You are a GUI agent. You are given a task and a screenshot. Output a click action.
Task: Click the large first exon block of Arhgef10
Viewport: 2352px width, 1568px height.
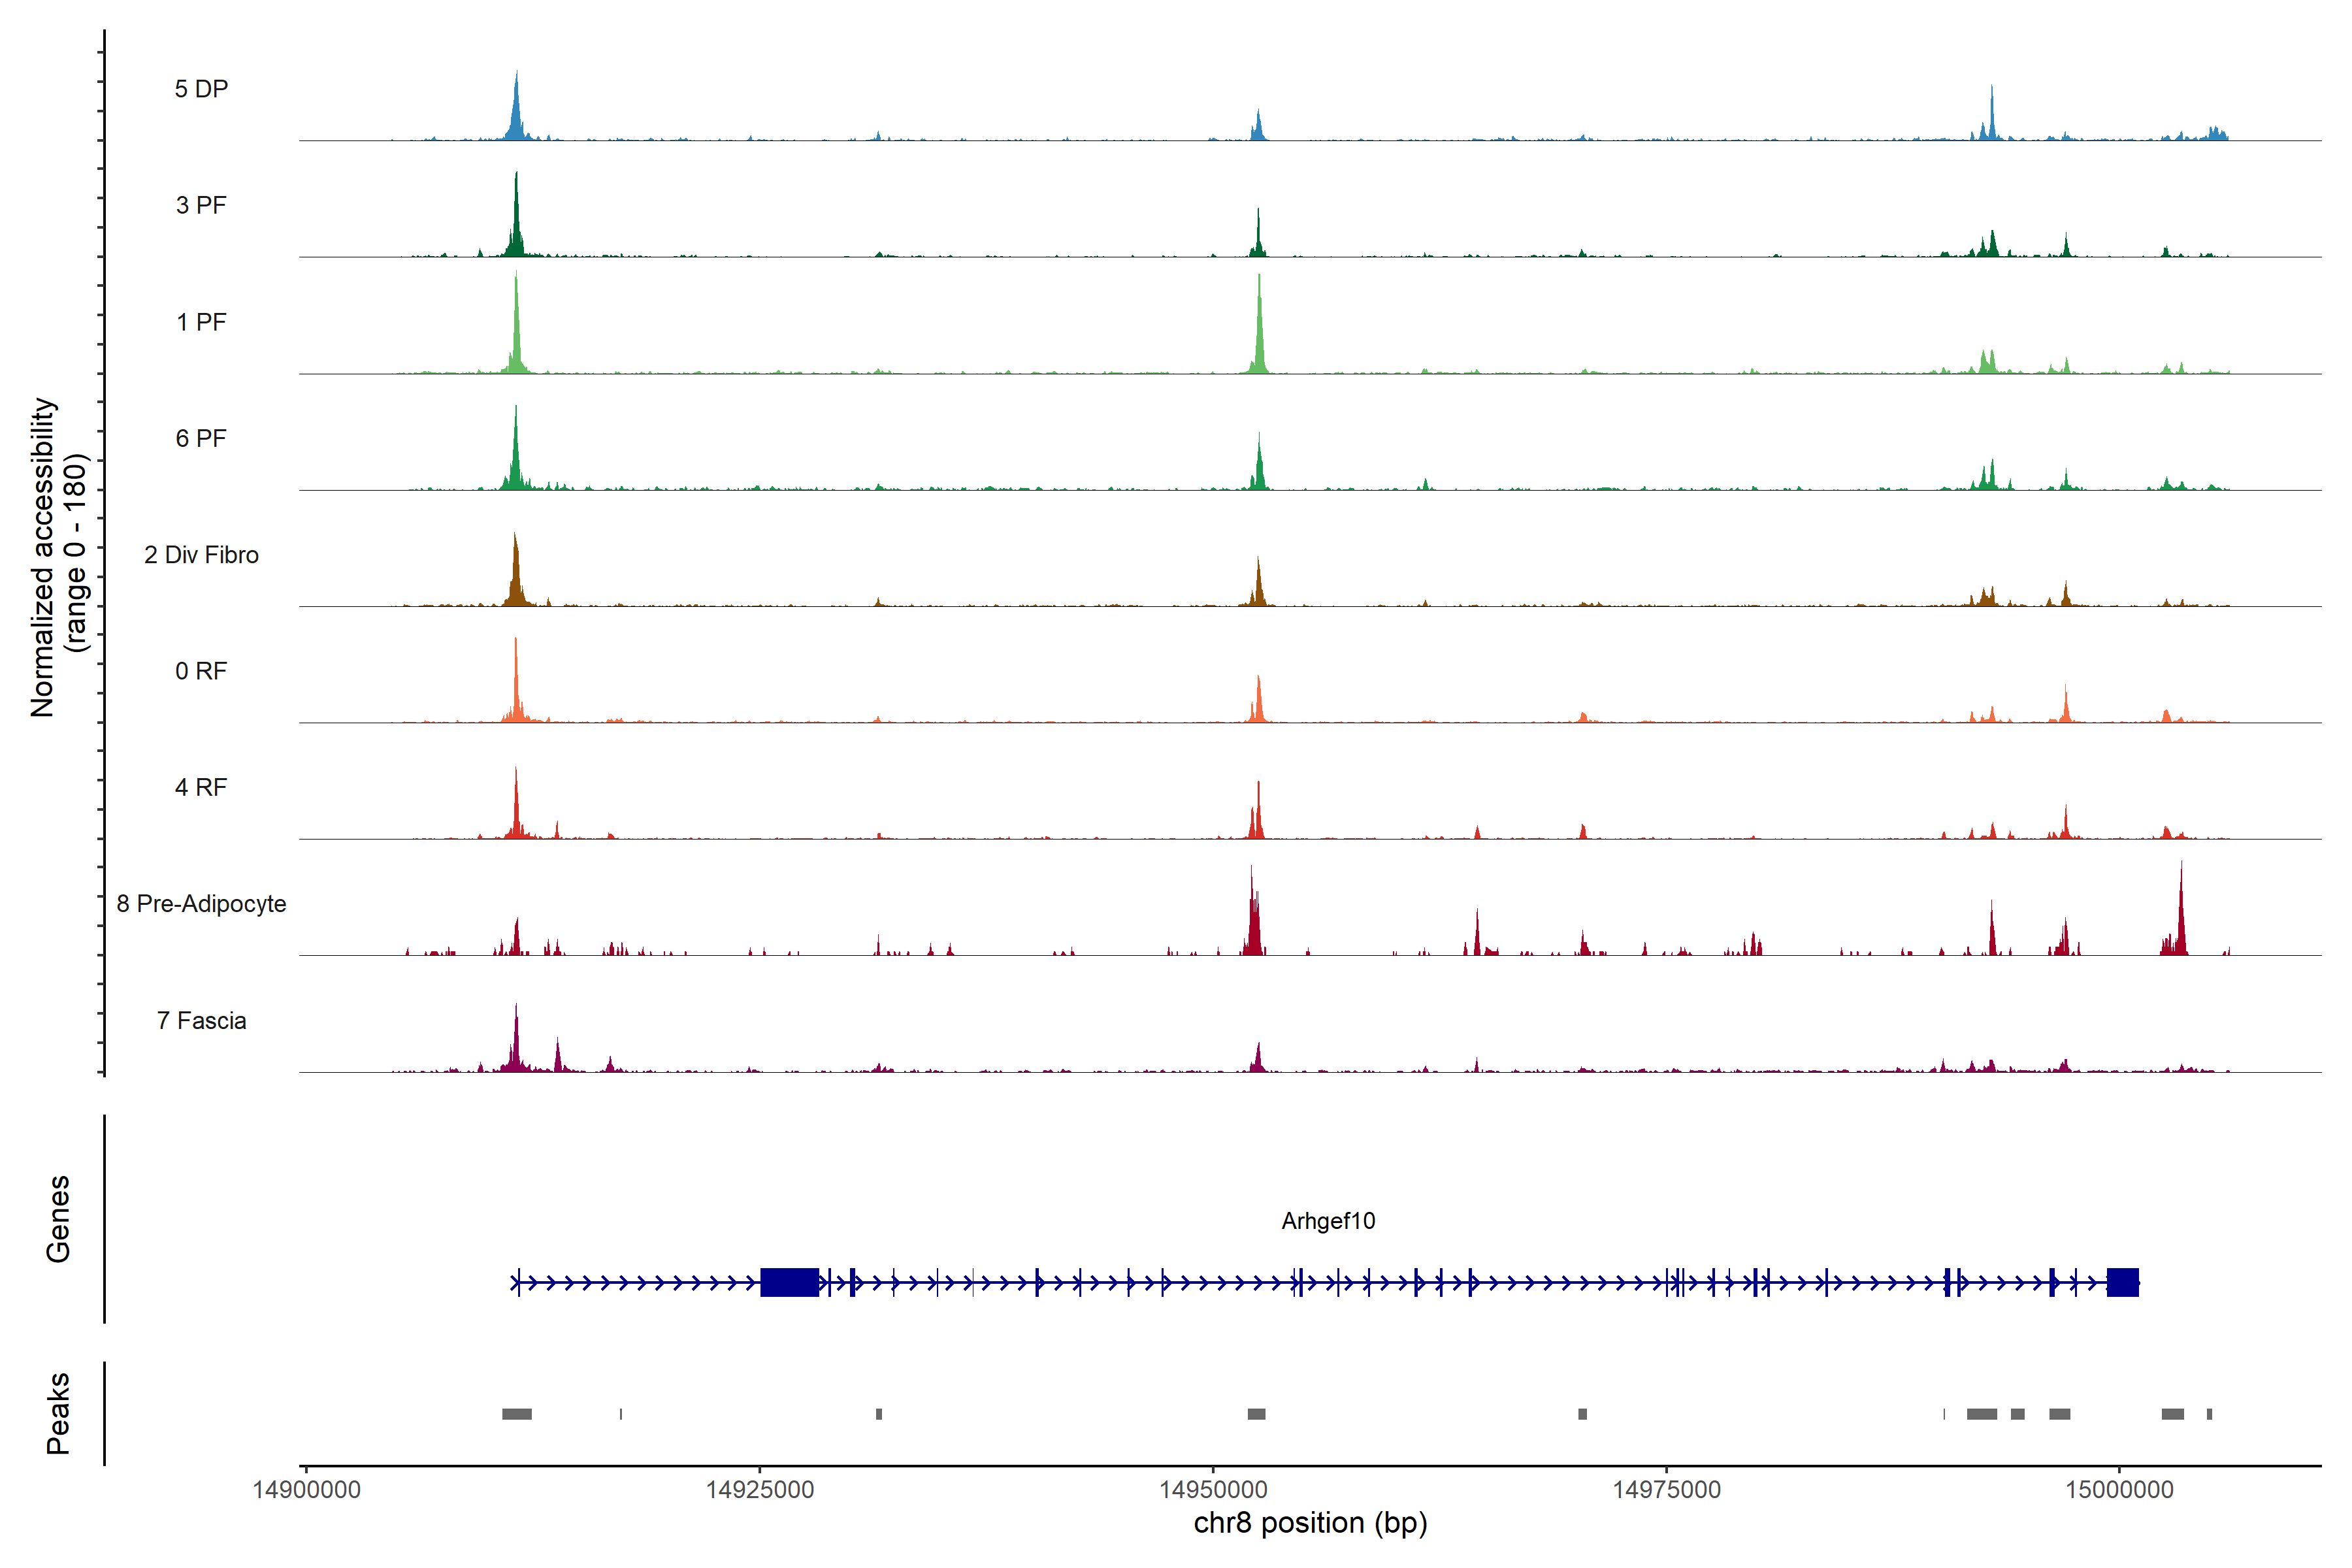789,1282
